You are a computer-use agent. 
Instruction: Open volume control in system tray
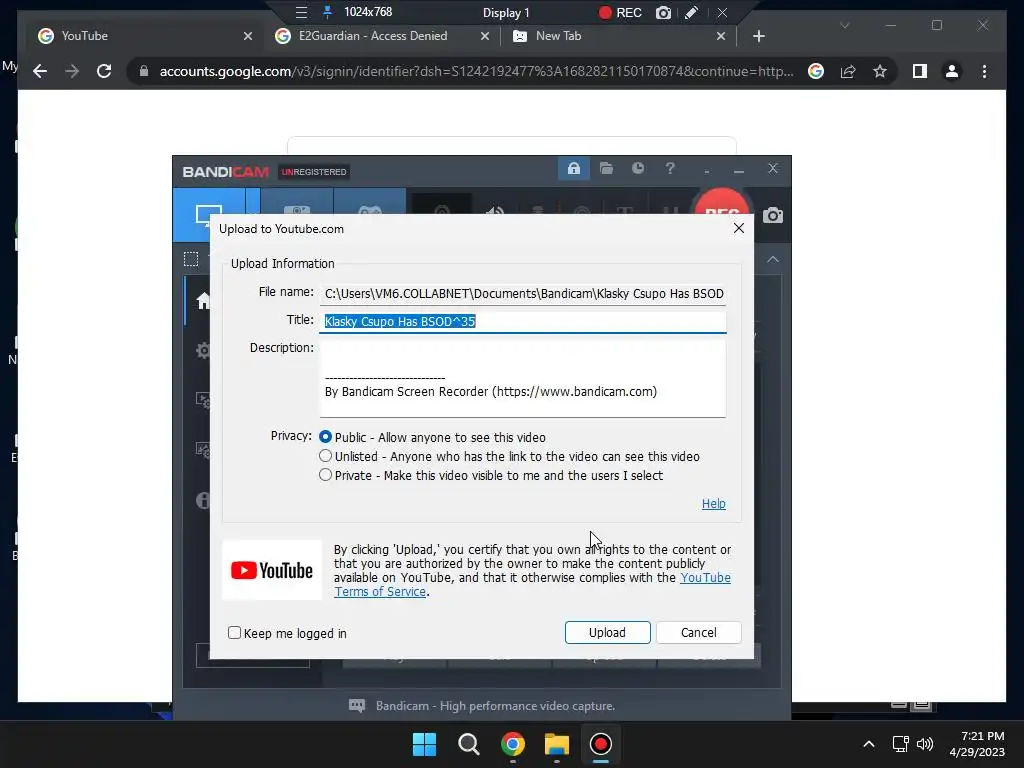click(925, 744)
